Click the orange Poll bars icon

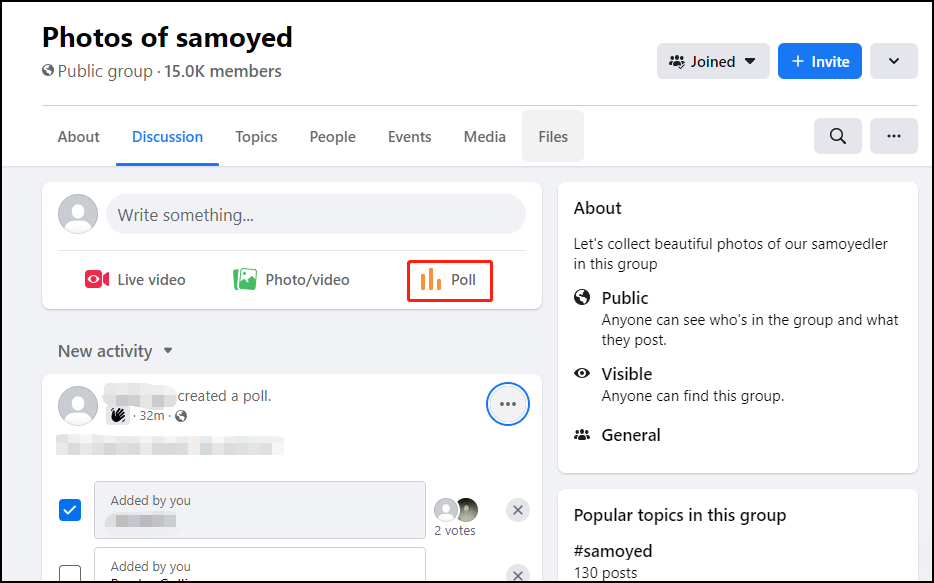click(431, 279)
